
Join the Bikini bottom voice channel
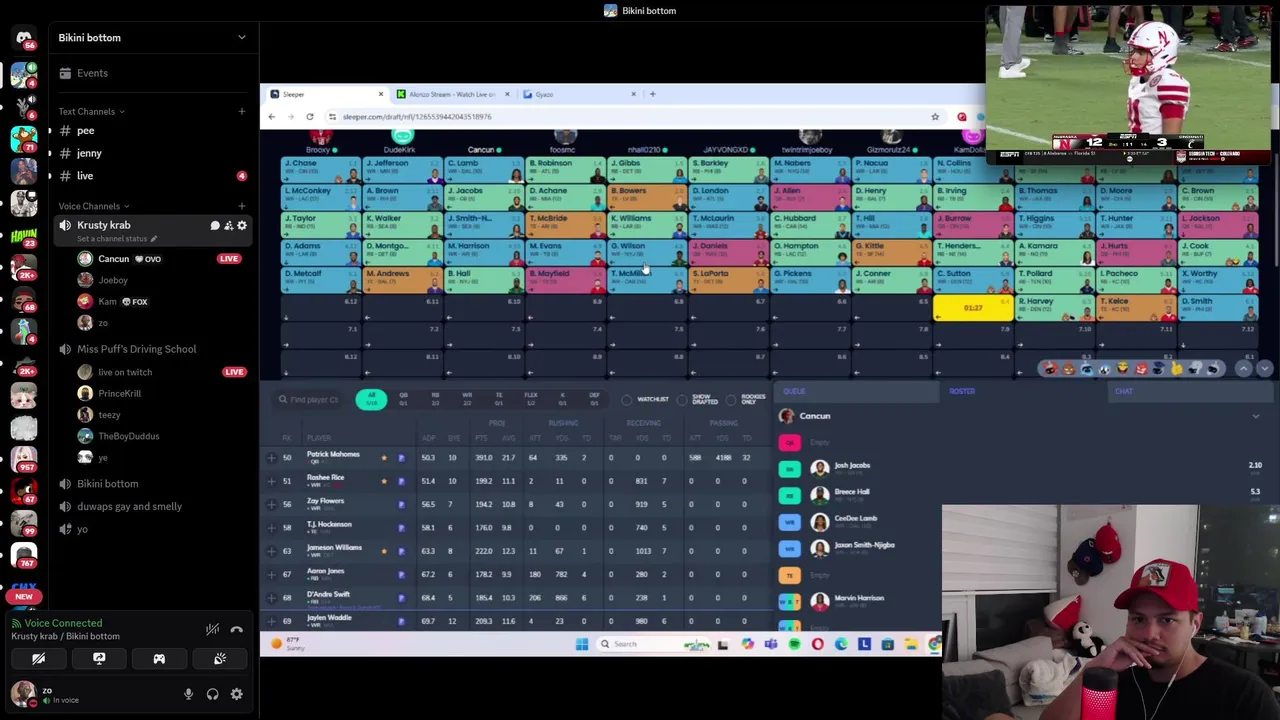107,484
